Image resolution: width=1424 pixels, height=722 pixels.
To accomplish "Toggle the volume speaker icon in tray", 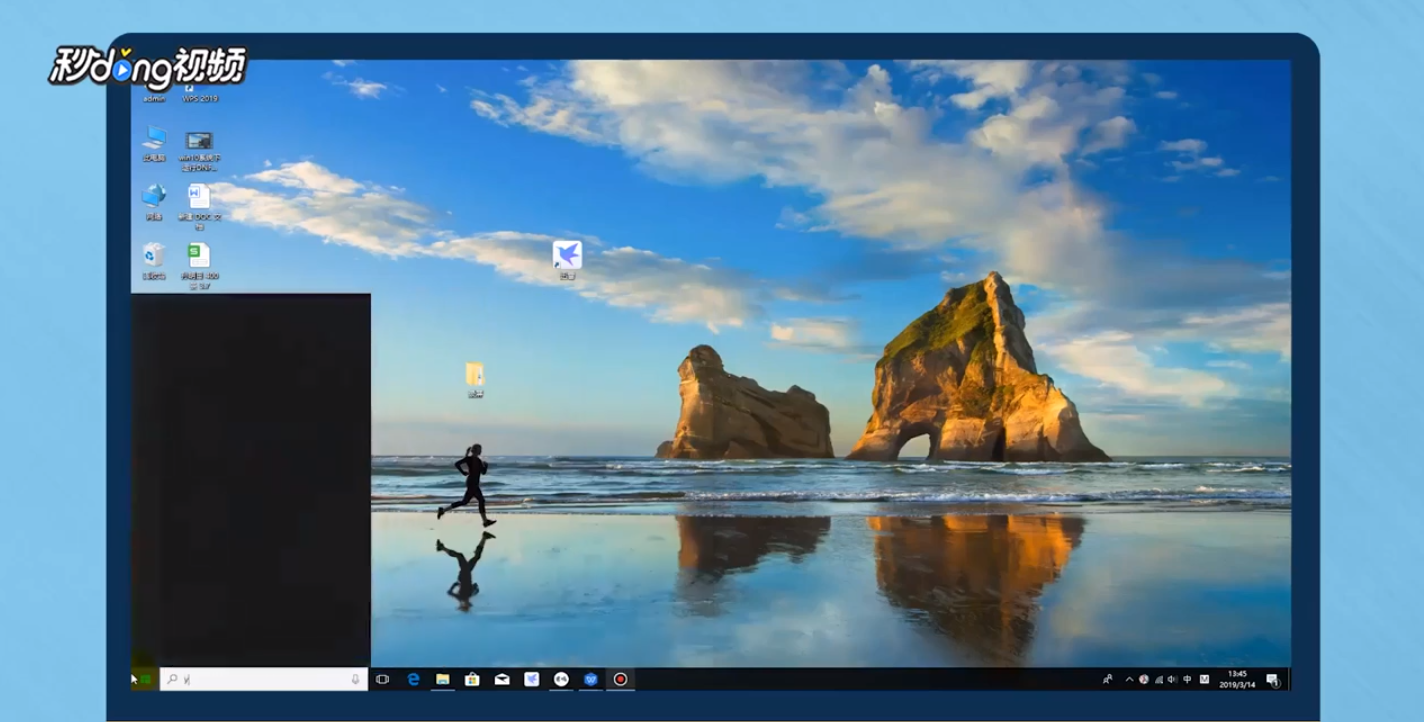I will (1171, 678).
